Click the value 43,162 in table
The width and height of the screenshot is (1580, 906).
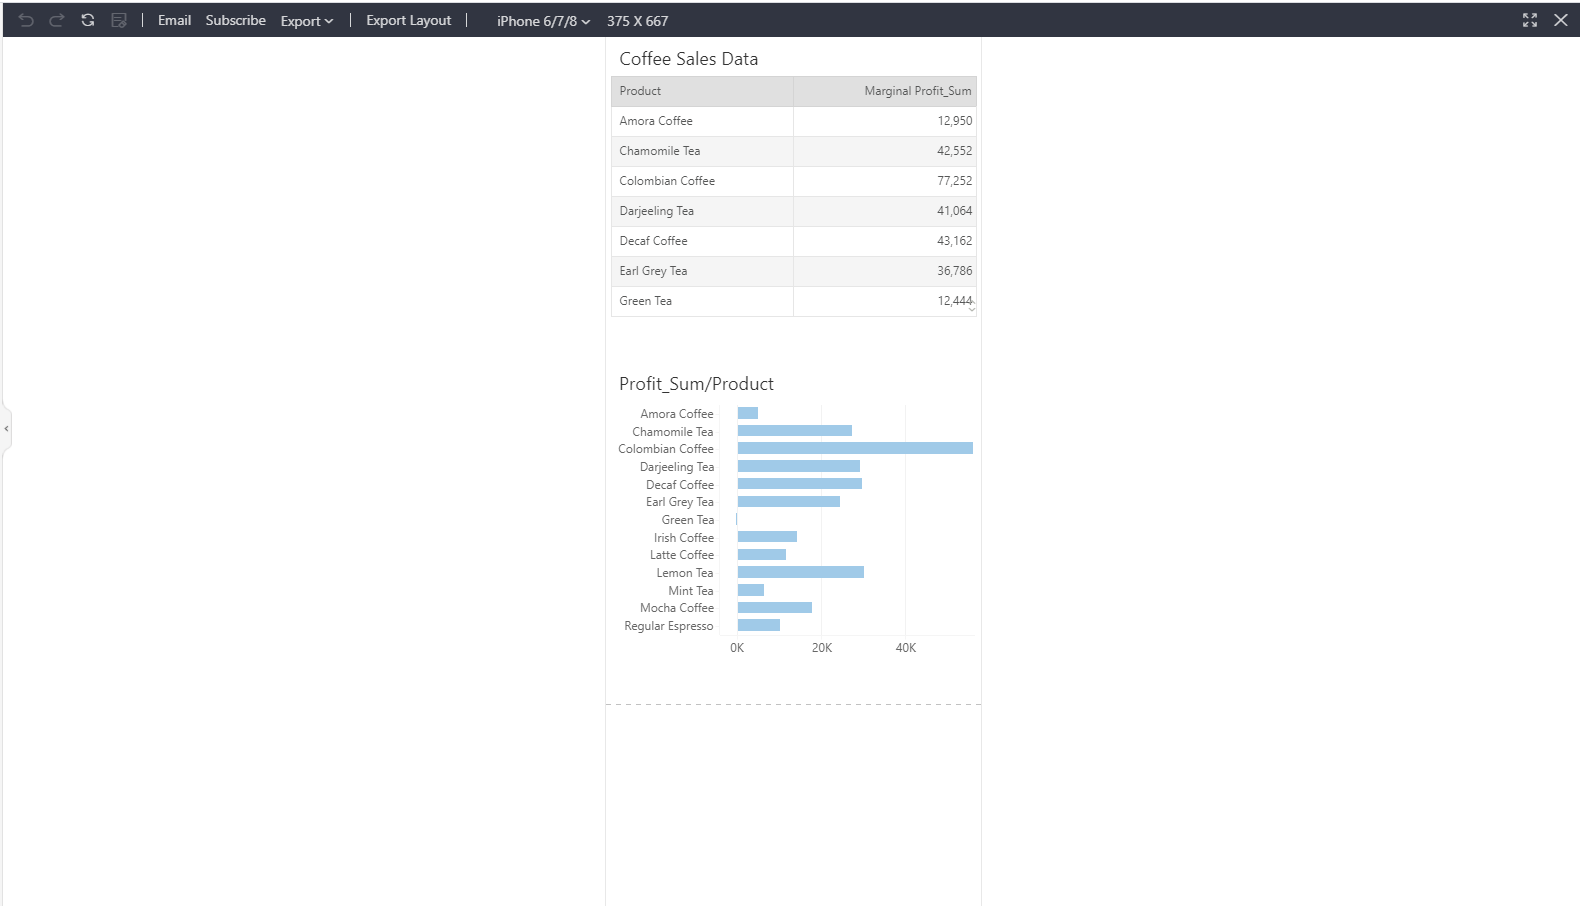pyautogui.click(x=954, y=241)
